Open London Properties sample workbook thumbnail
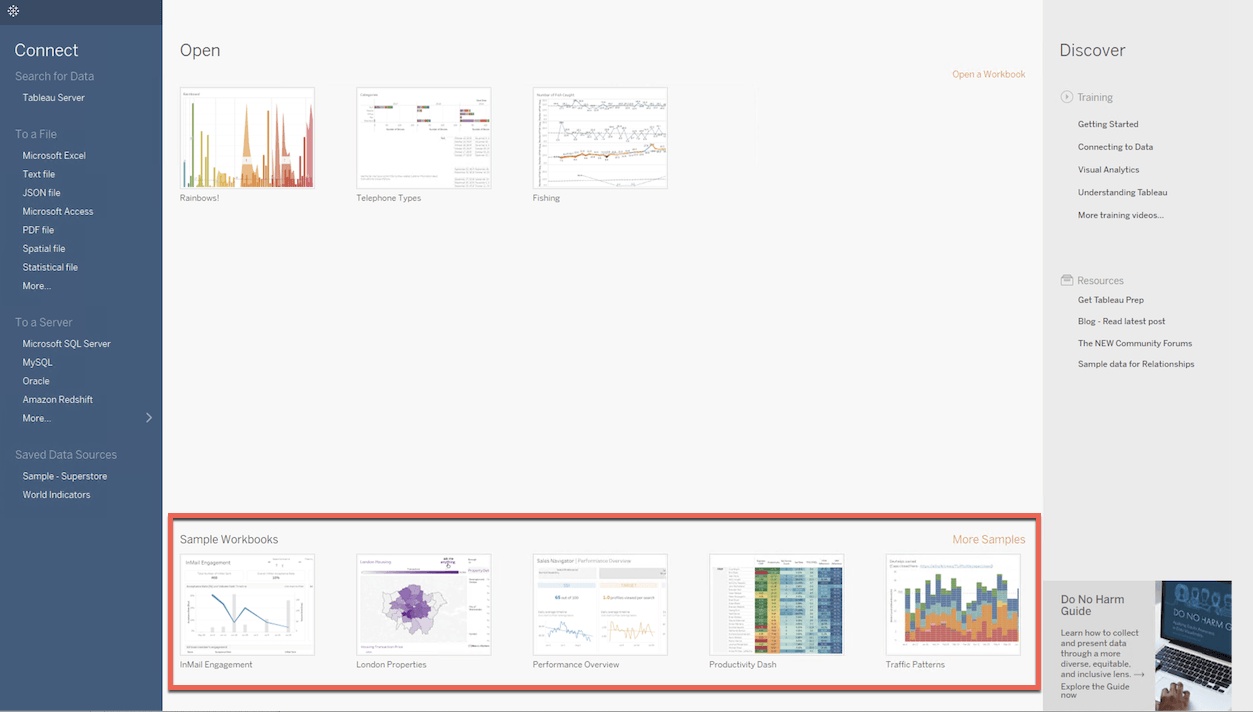Screen dimensions: 1253x712 pyautogui.click(x=424, y=605)
